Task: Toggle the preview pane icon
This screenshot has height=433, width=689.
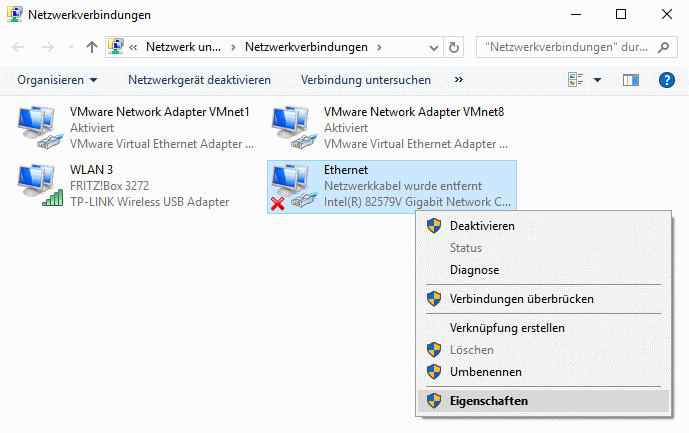Action: 630,80
